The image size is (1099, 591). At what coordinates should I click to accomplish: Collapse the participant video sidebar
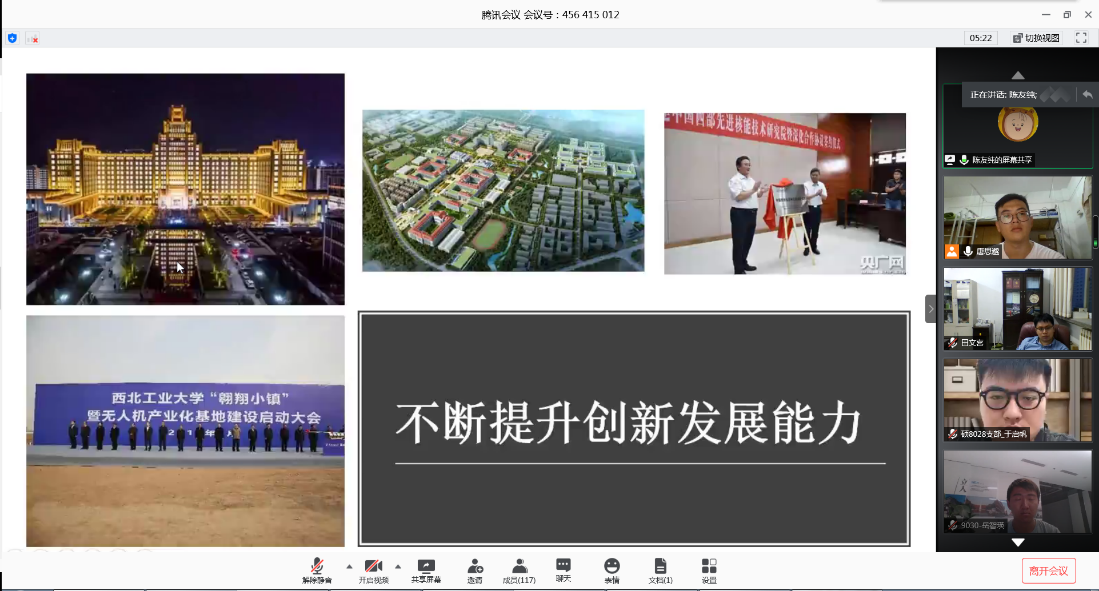[930, 309]
